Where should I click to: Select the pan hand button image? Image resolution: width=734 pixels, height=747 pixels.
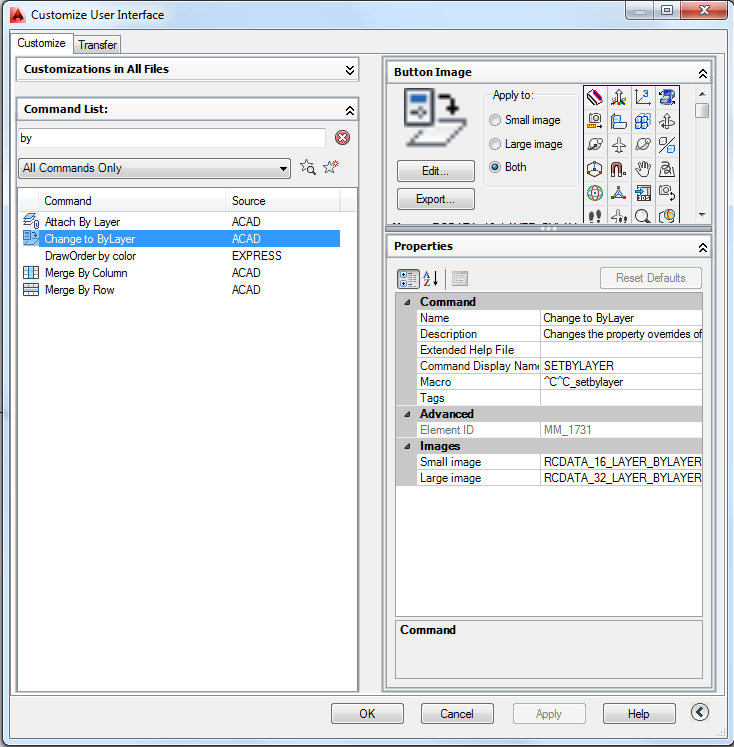(x=643, y=169)
